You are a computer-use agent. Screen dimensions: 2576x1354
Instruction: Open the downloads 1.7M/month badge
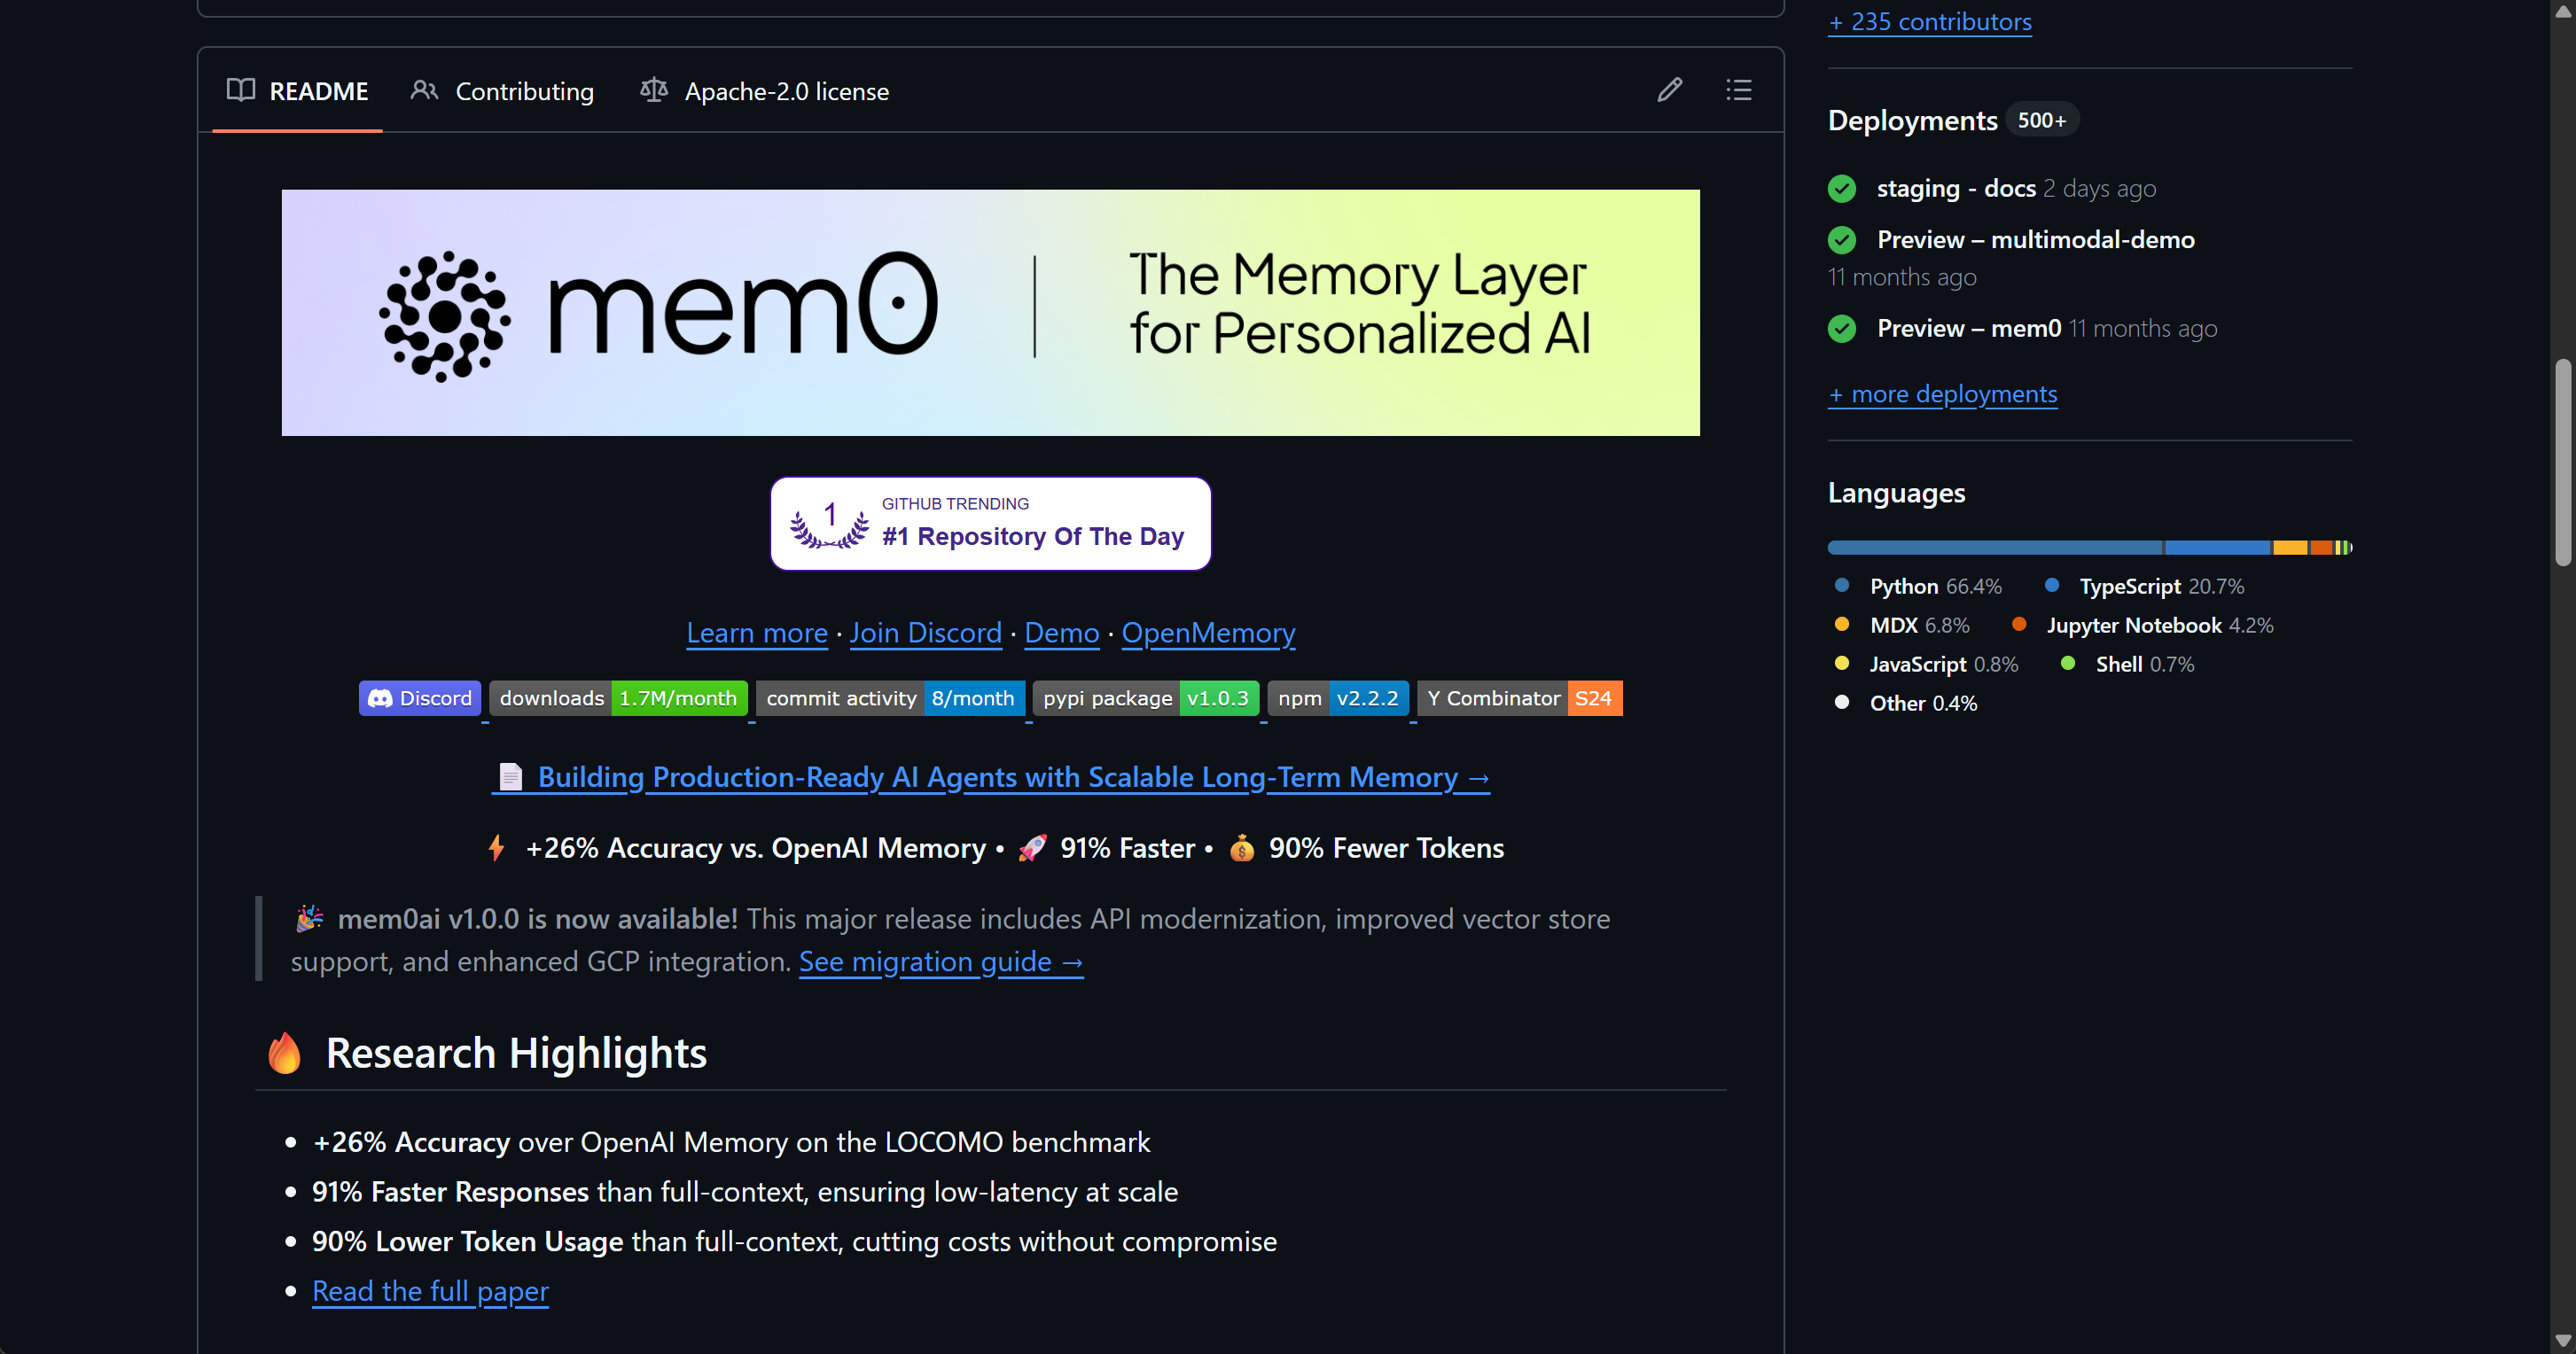[619, 698]
